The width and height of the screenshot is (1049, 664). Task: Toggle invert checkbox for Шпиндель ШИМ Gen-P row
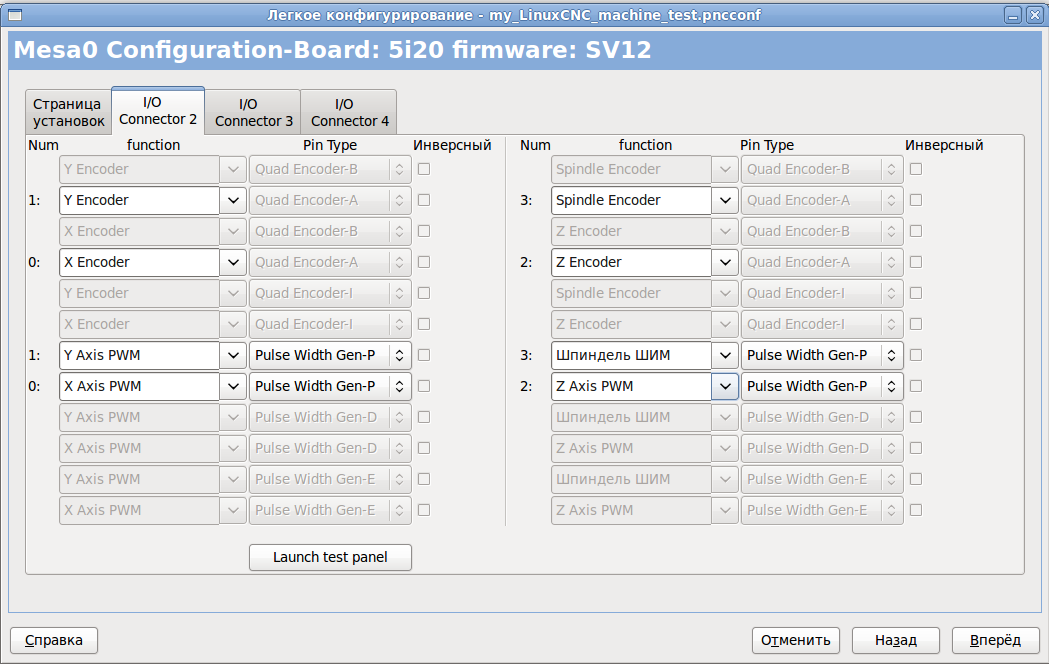pos(917,355)
